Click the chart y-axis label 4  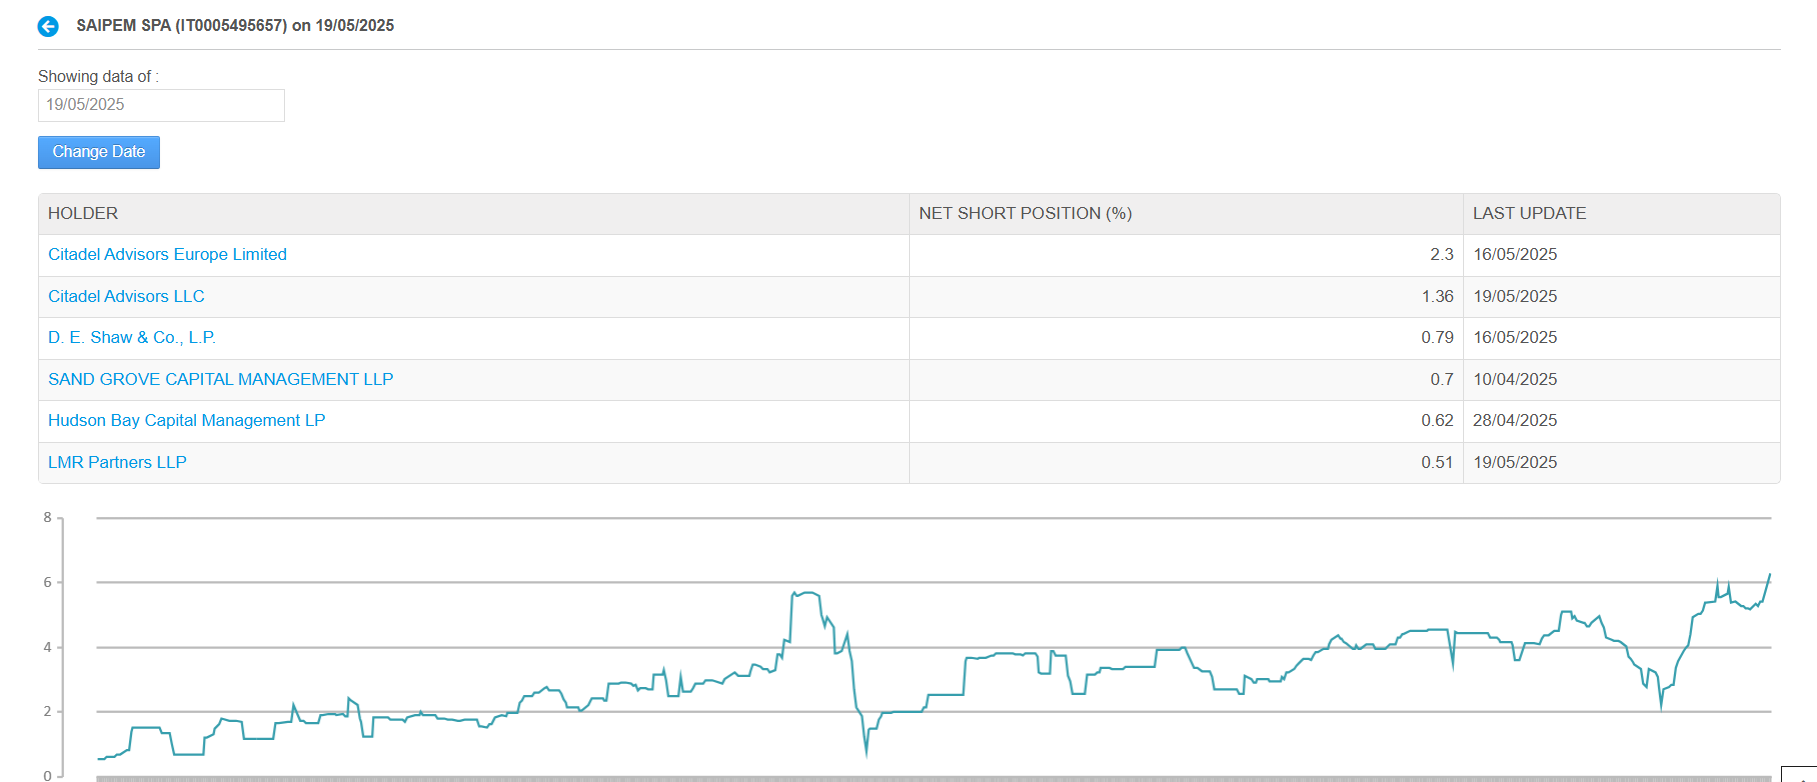click(x=47, y=648)
